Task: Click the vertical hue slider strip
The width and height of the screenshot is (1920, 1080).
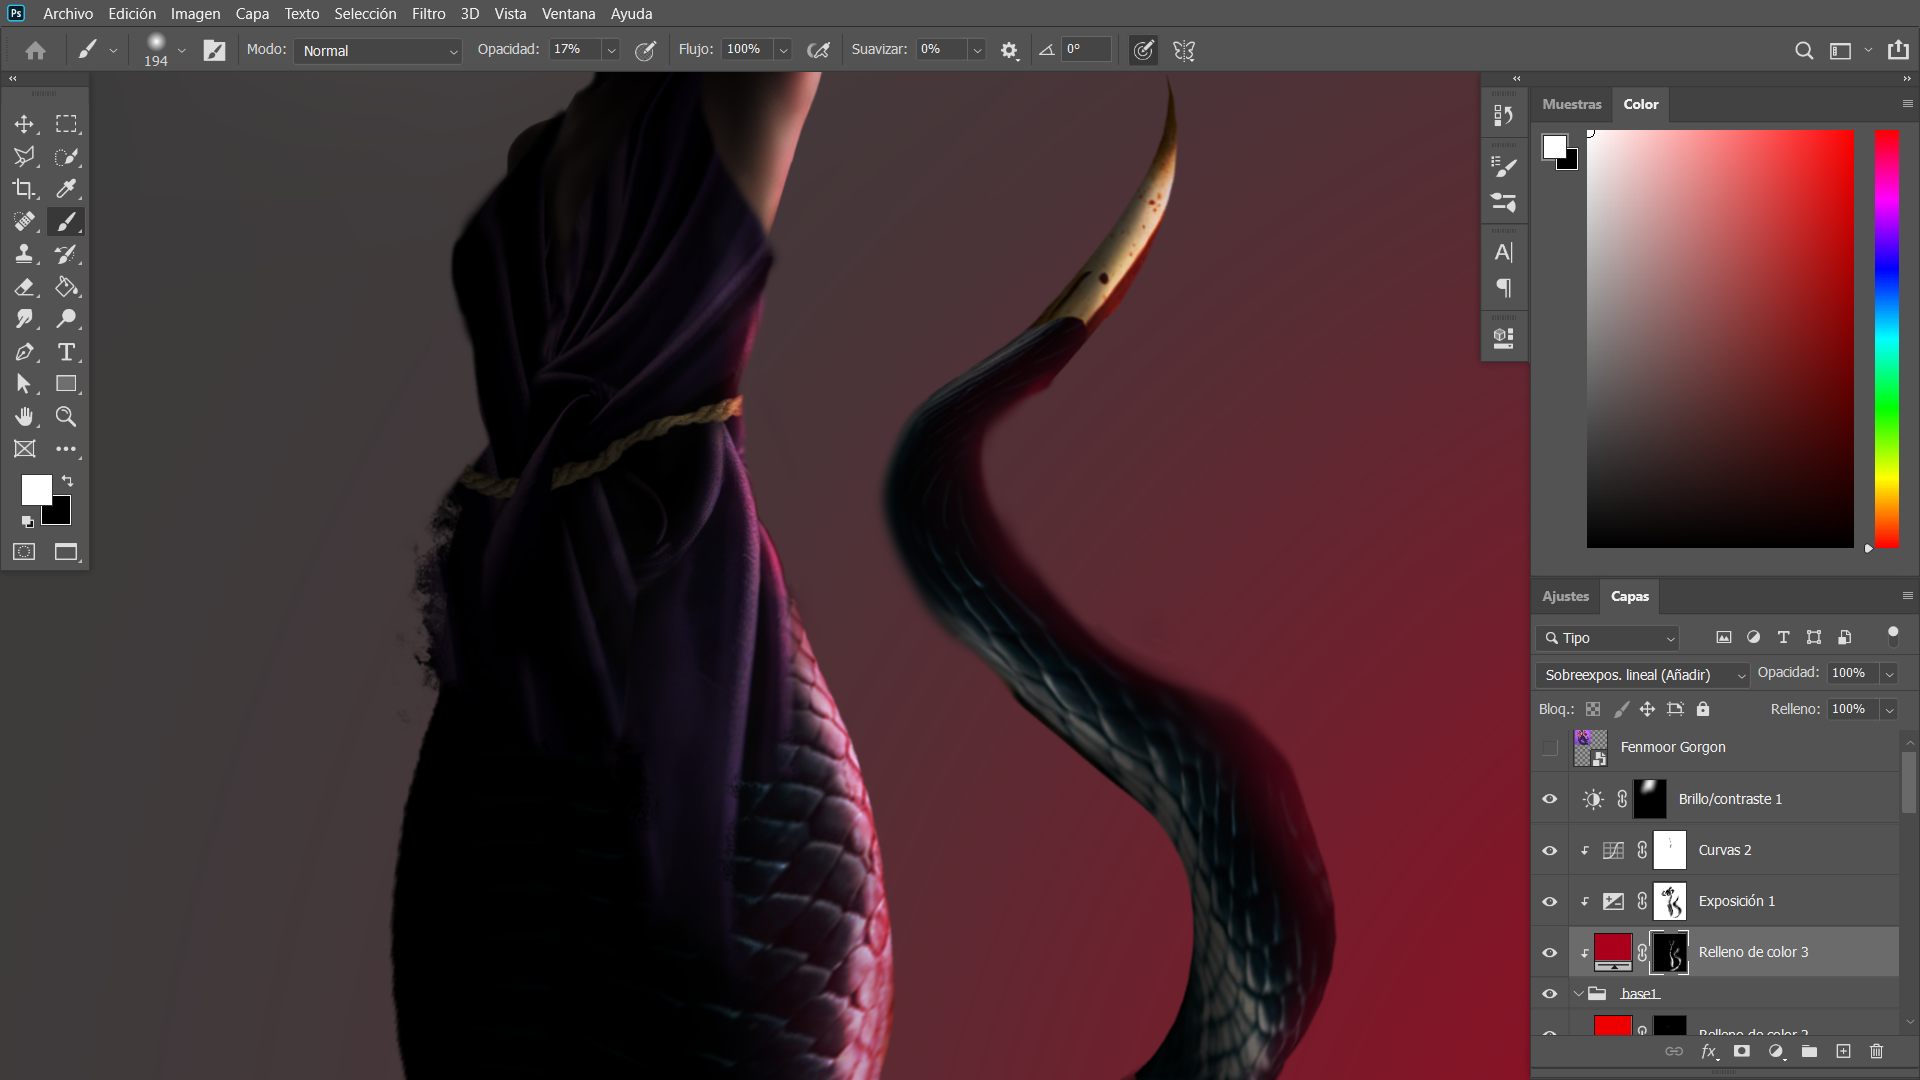Action: click(x=1887, y=338)
